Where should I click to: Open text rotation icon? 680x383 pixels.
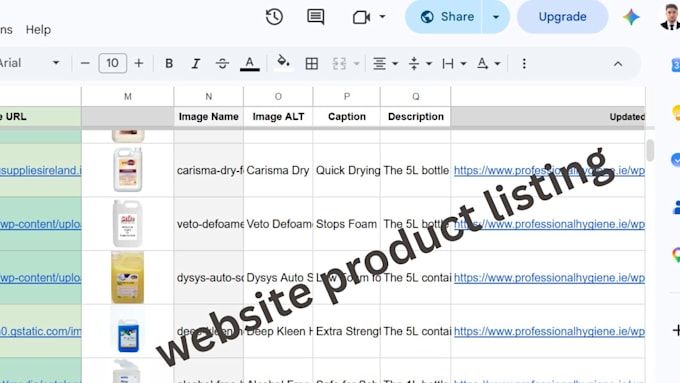pyautogui.click(x=482, y=64)
